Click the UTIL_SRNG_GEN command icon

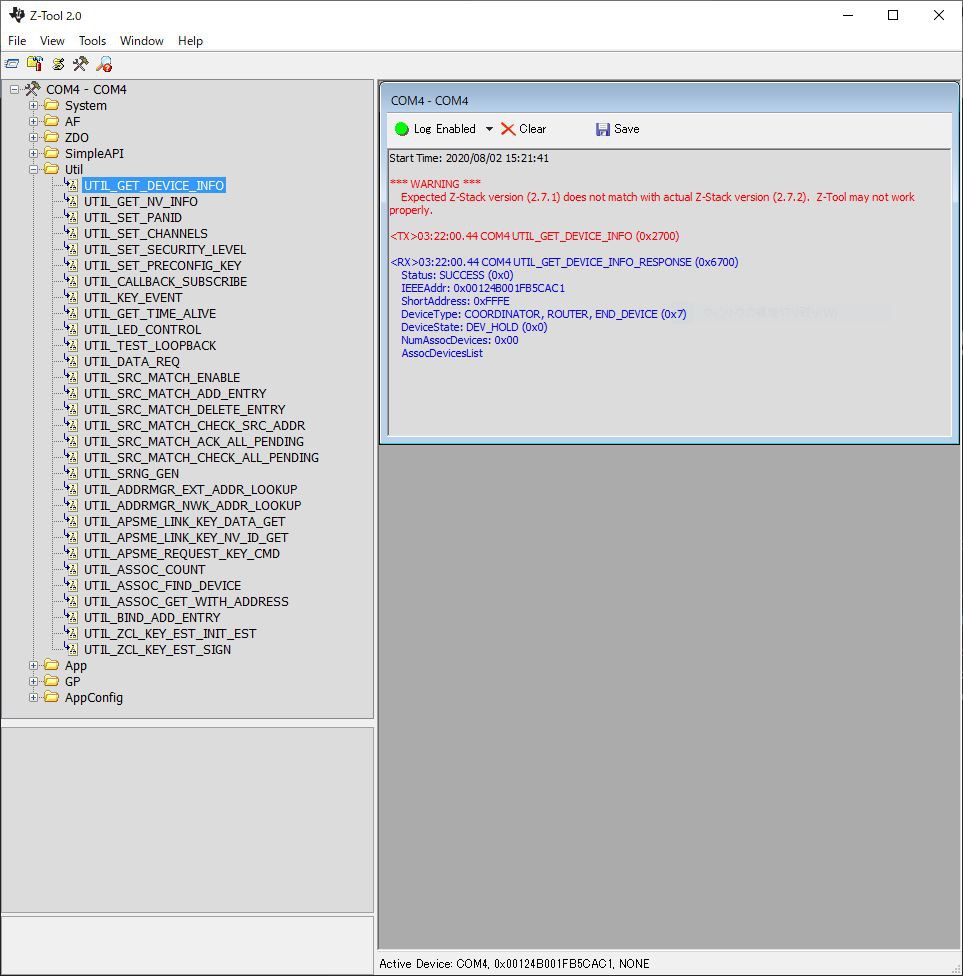click(72, 473)
